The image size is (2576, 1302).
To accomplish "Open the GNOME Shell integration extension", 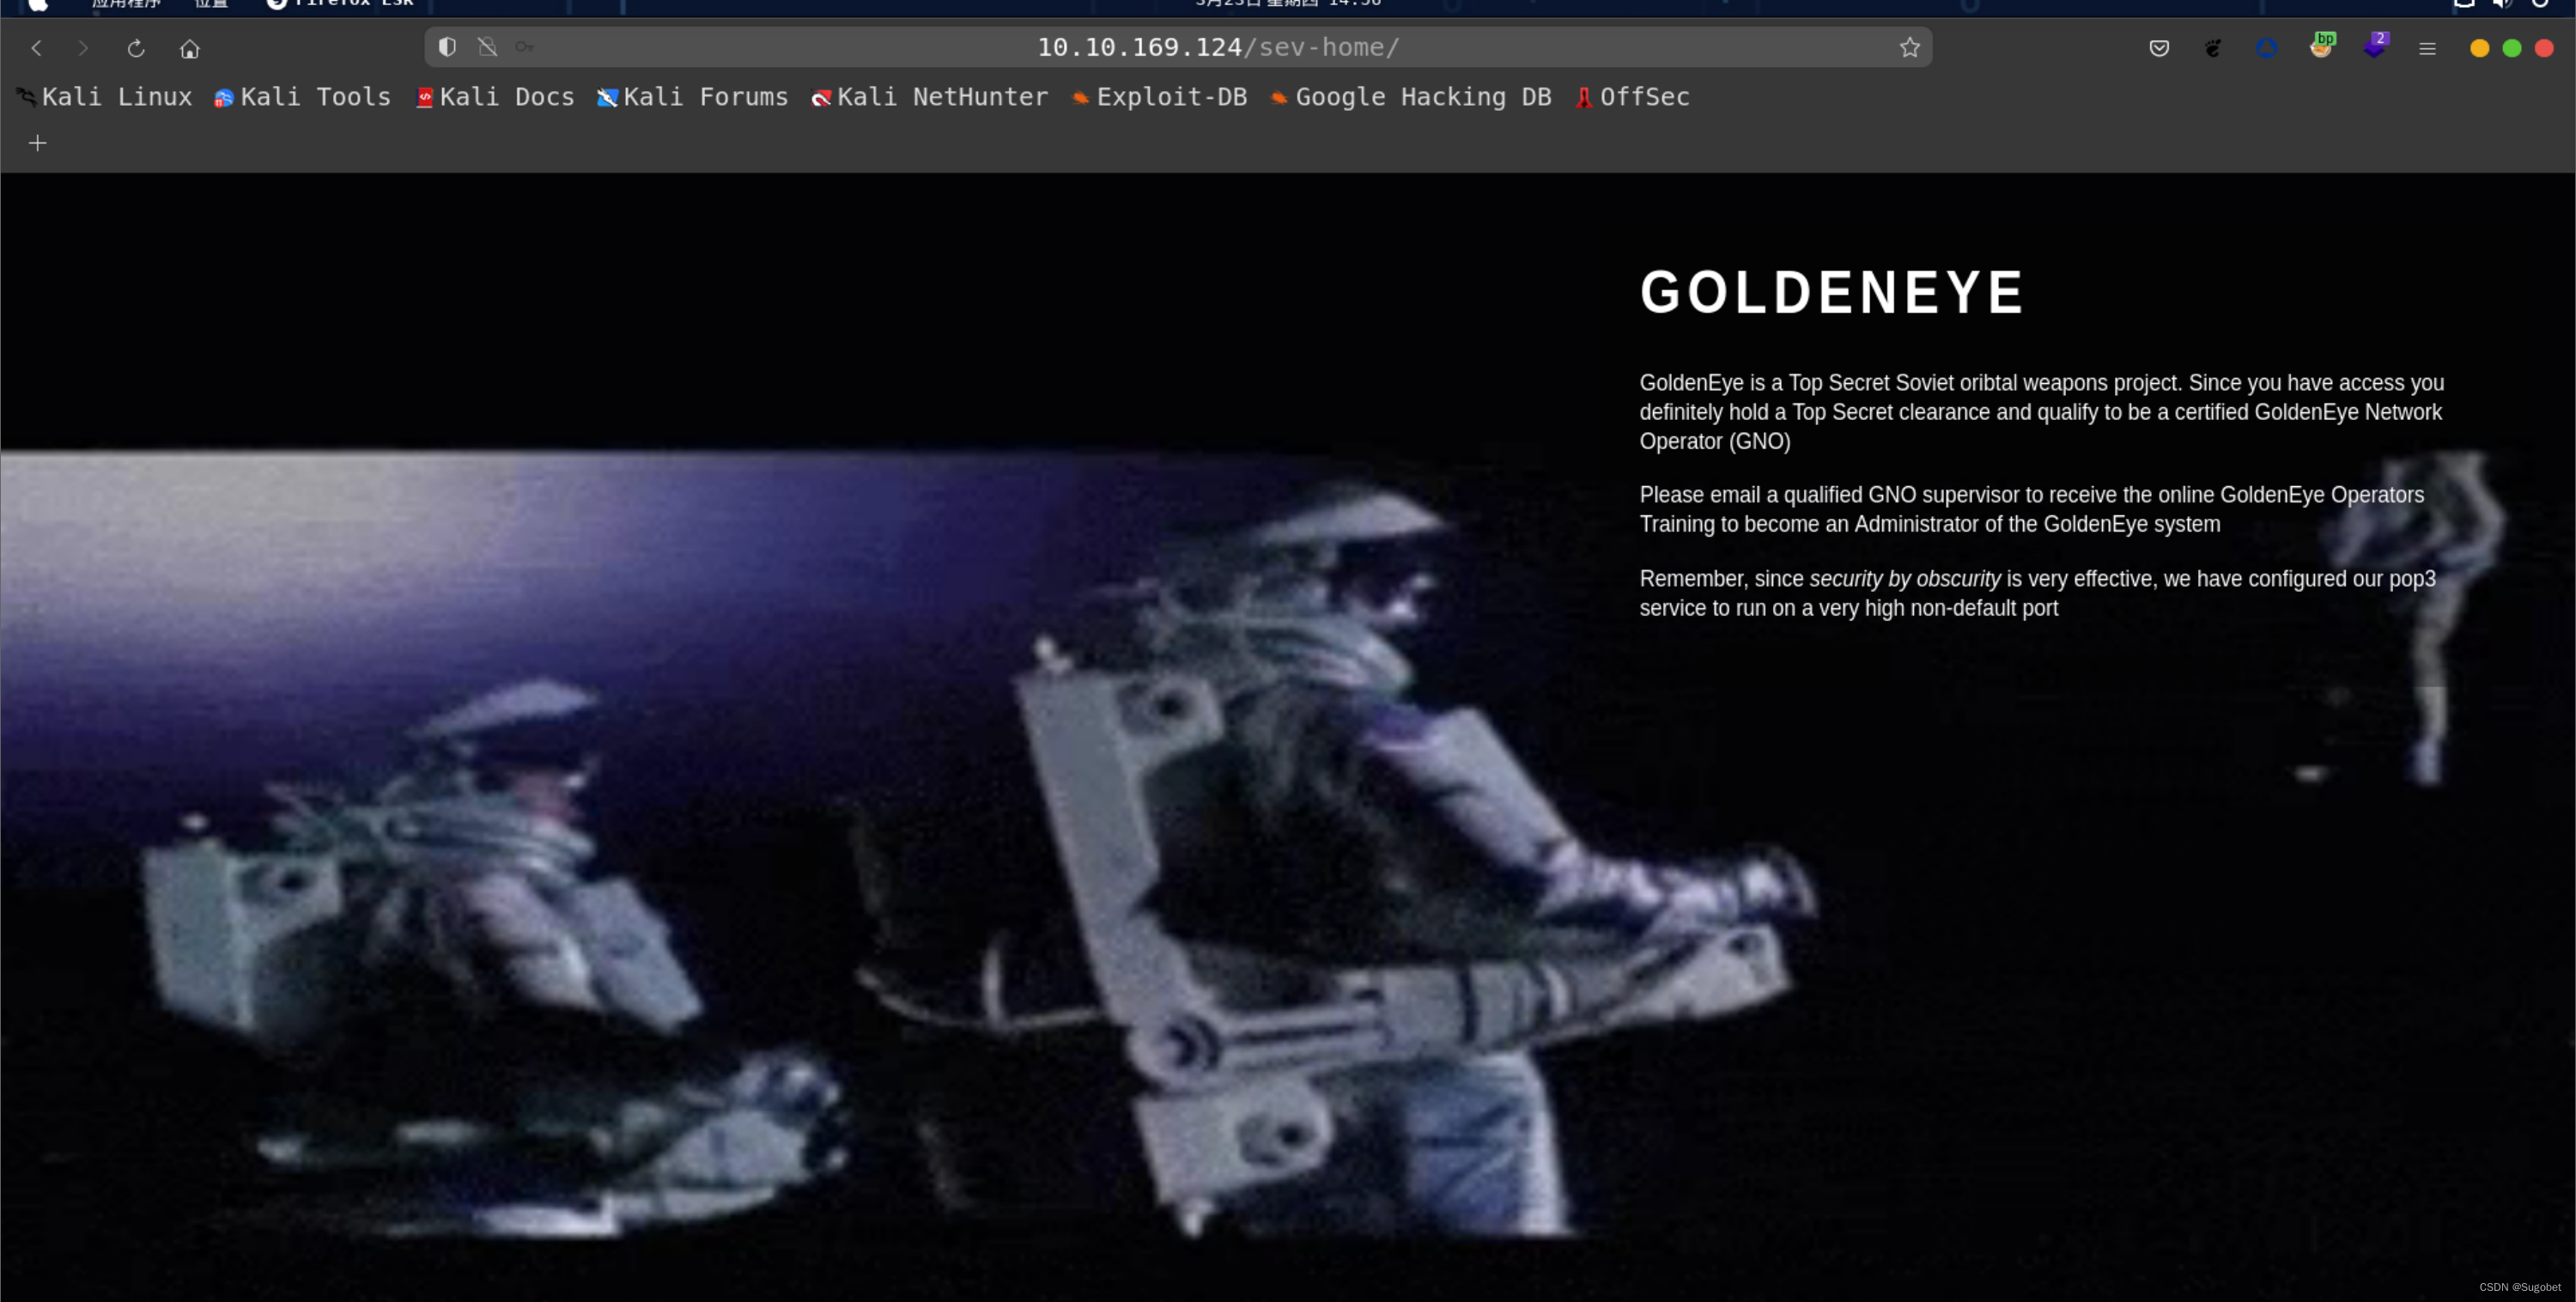I will 2213,48.
